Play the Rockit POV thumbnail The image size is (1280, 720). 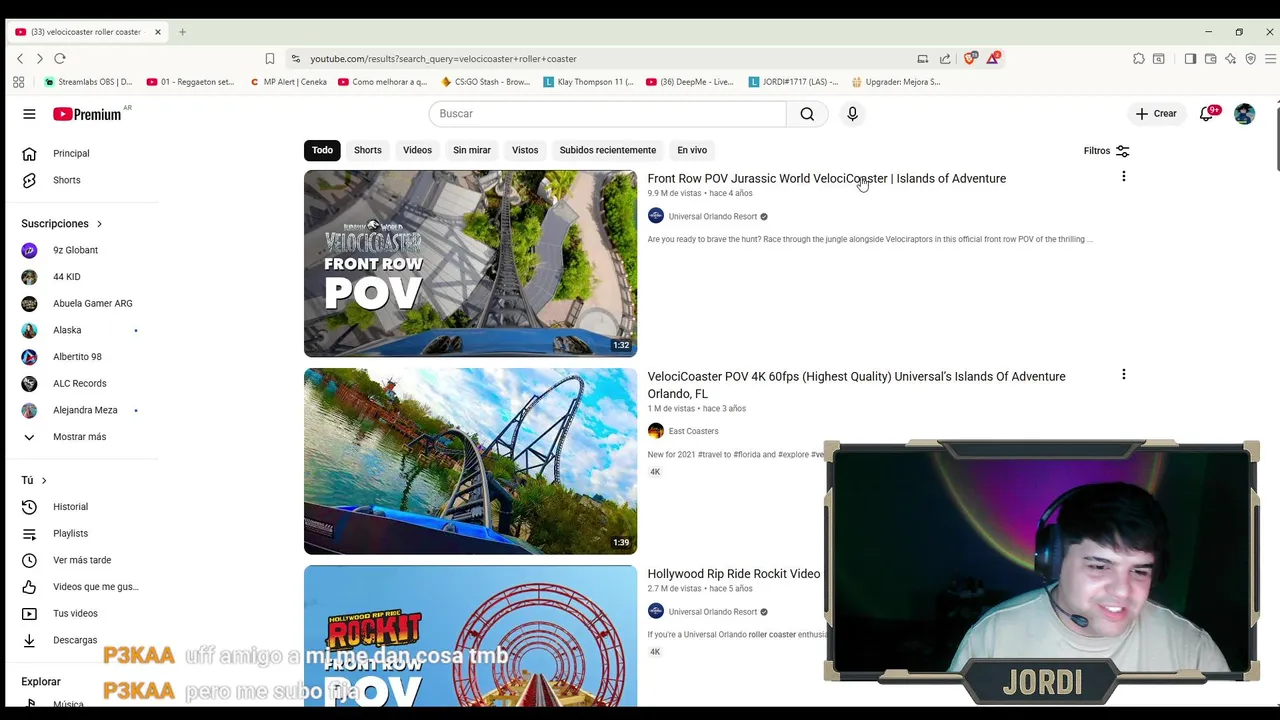click(470, 636)
